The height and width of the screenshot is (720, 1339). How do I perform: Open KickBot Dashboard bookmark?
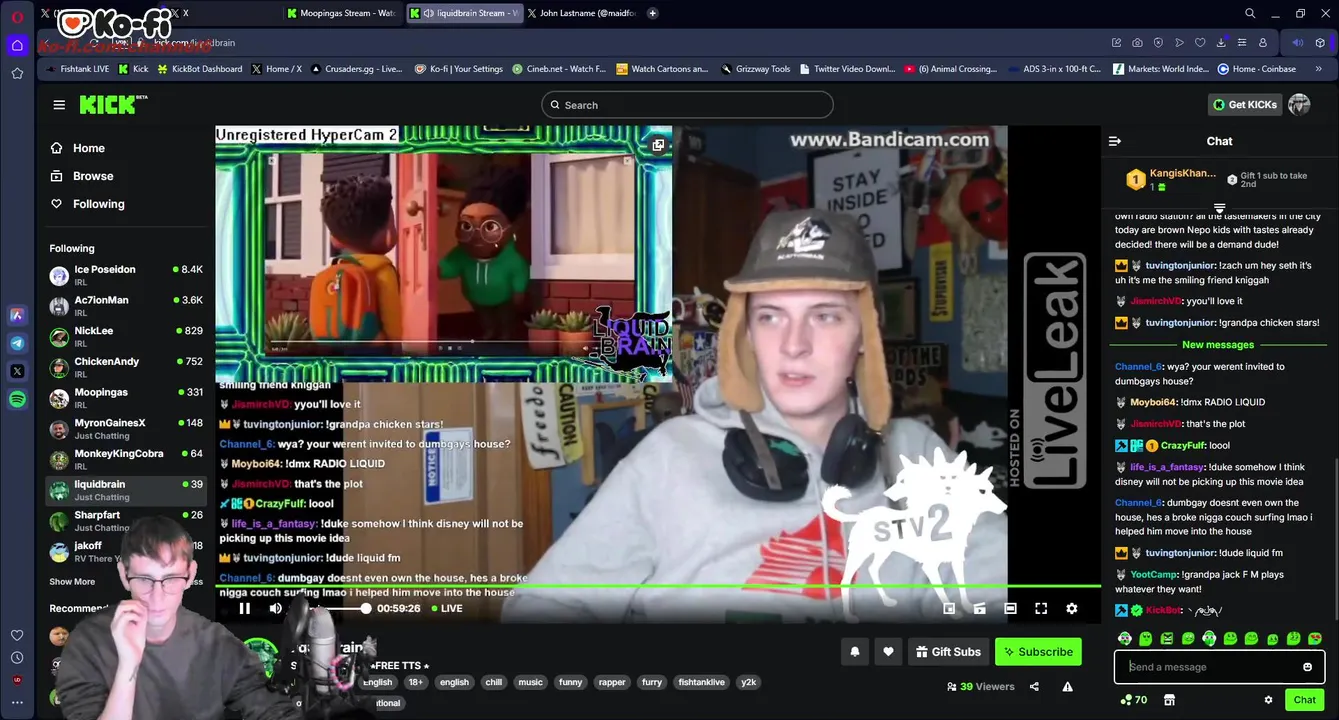pos(200,69)
